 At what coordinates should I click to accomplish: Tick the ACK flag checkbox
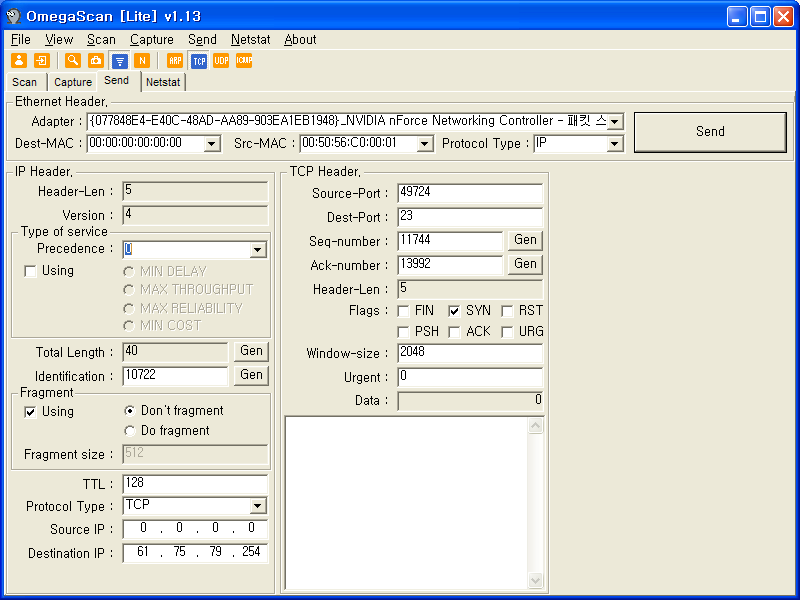(x=454, y=331)
